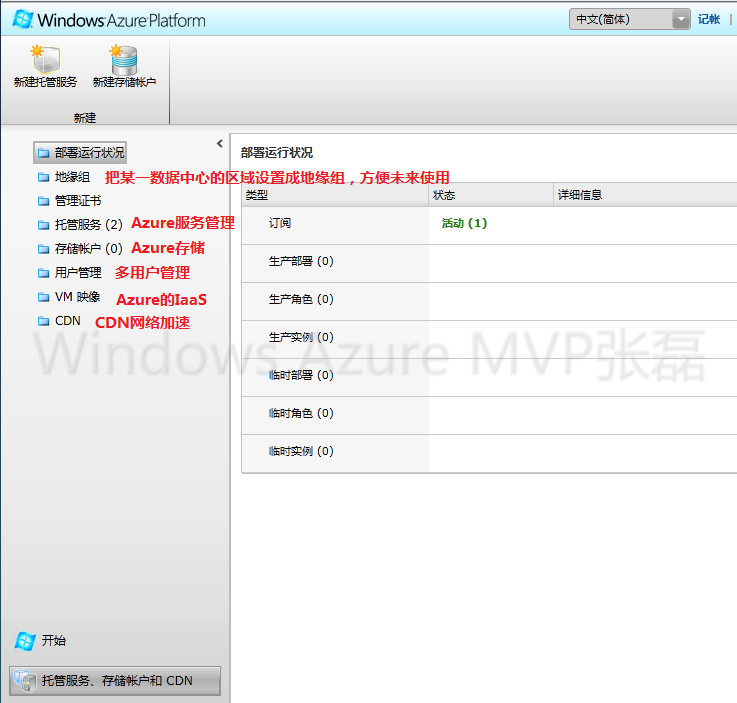Select 托管服务、存储帐户和 CDN section button
The width and height of the screenshot is (737, 703).
tap(115, 681)
